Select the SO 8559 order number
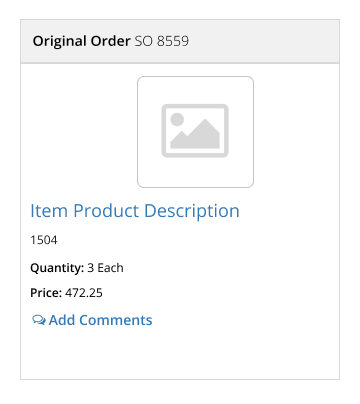The height and width of the screenshot is (404, 360). click(162, 41)
